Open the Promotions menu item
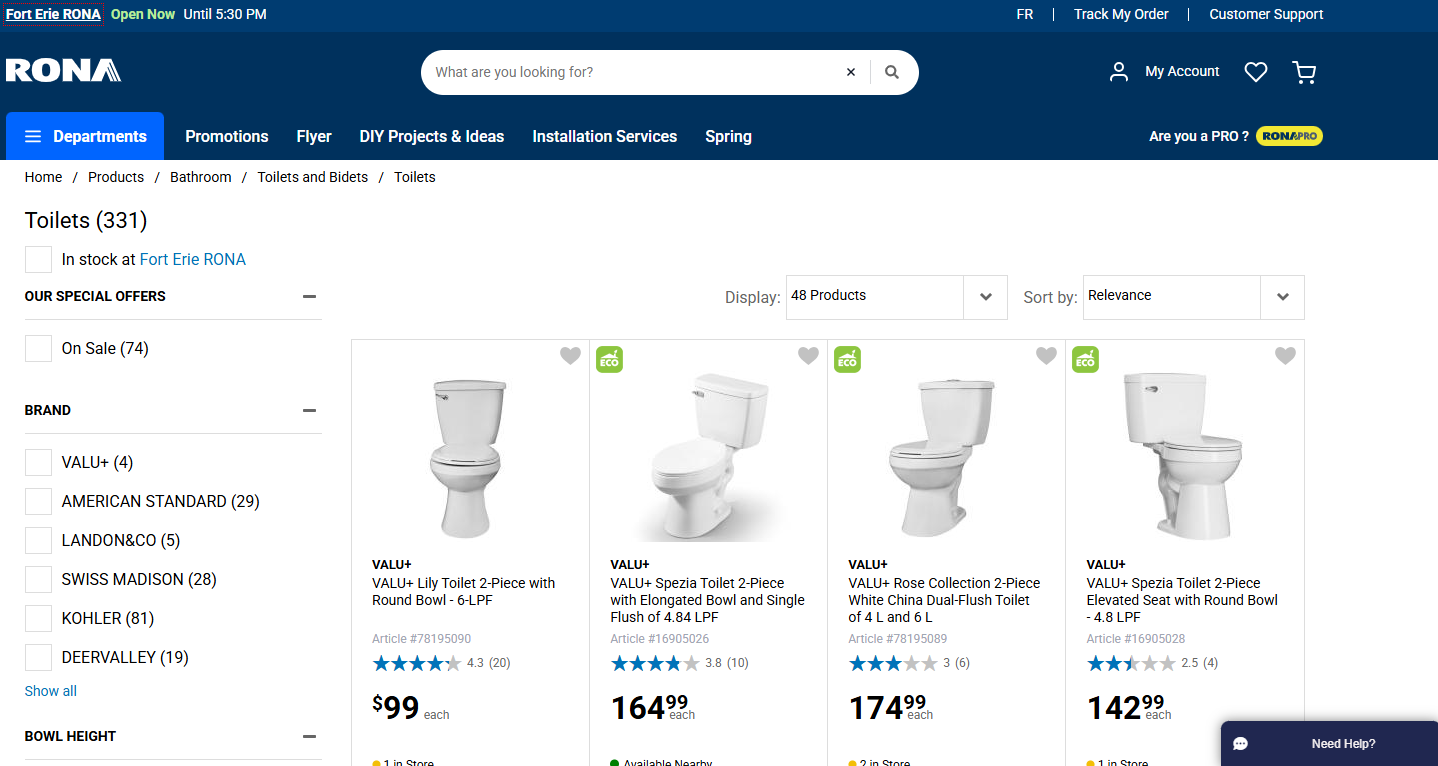 (227, 136)
